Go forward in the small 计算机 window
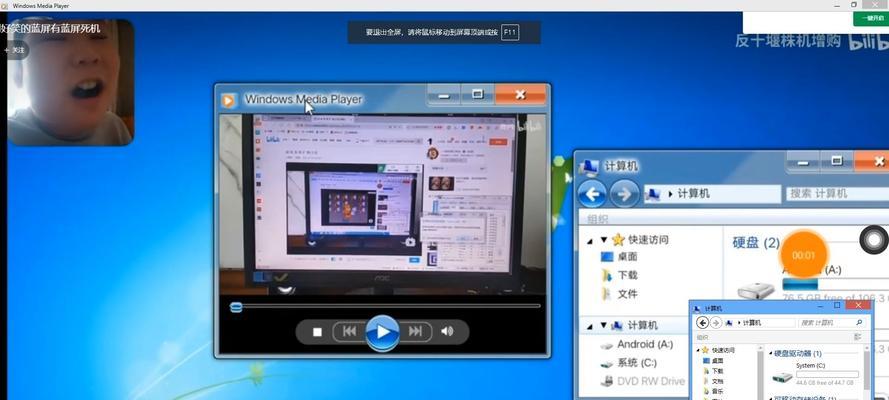This screenshot has height=400, width=889. [x=716, y=322]
